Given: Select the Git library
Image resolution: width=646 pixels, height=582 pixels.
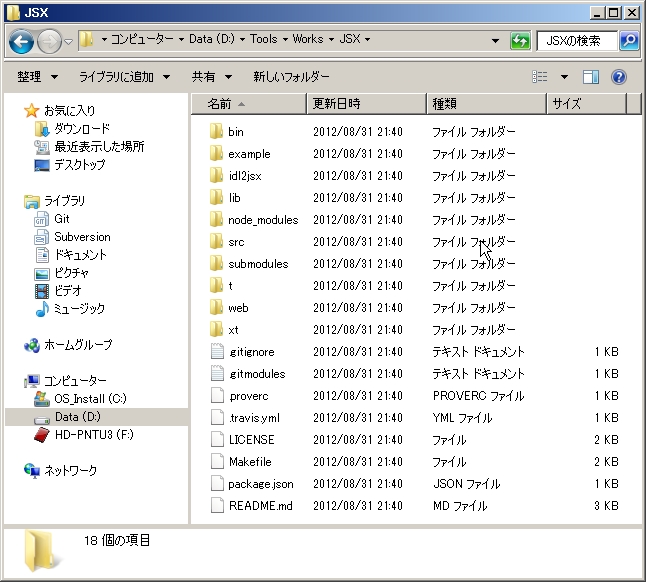Looking at the screenshot, I should point(62,219).
